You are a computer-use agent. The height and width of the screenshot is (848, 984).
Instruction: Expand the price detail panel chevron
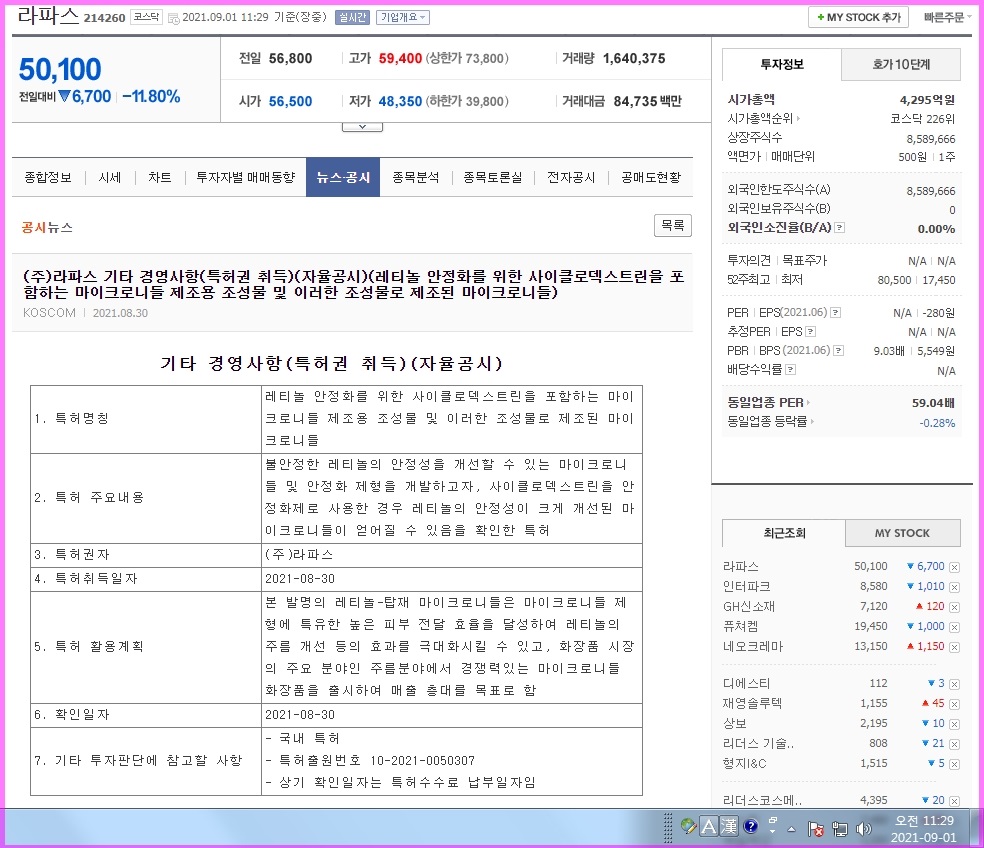click(362, 127)
